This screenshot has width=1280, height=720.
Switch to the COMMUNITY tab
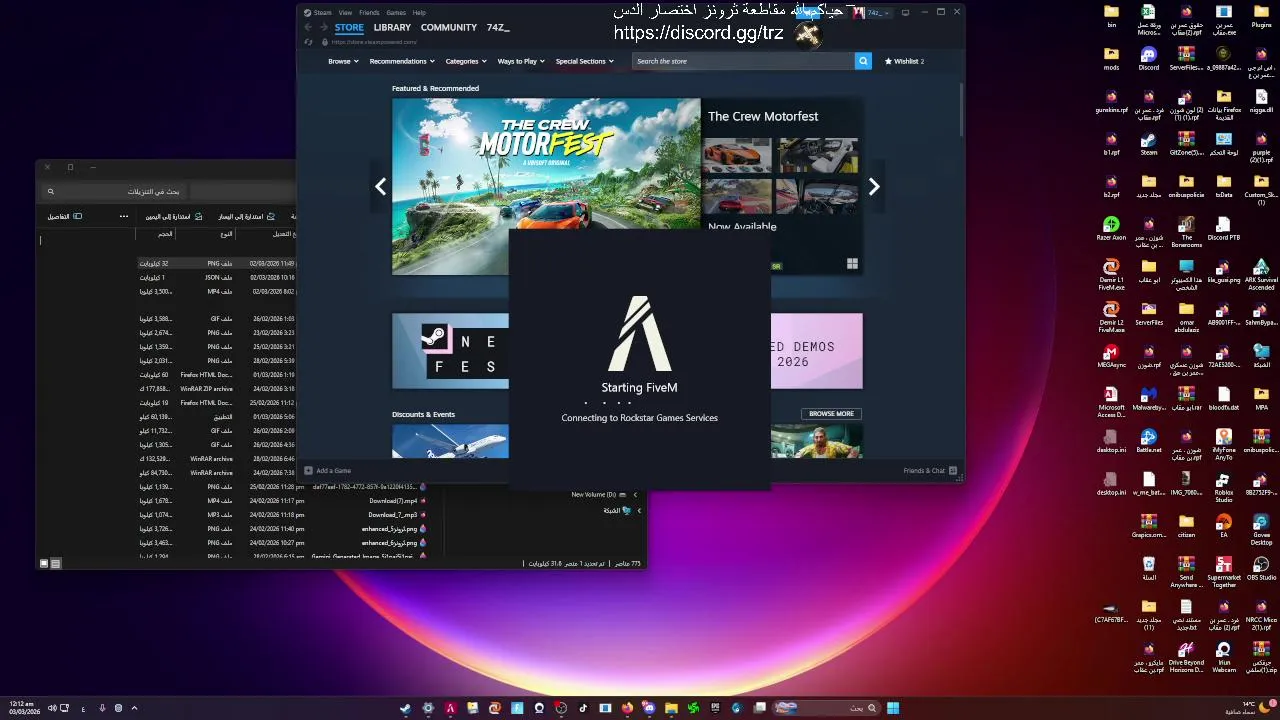448,28
